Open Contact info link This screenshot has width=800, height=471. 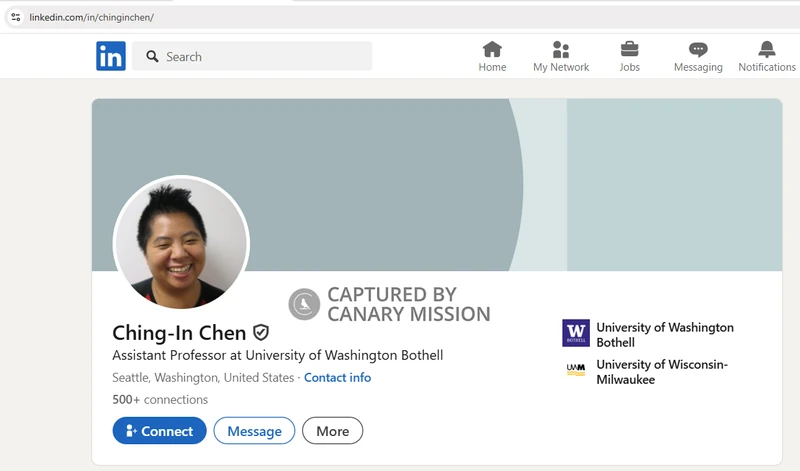tap(337, 378)
